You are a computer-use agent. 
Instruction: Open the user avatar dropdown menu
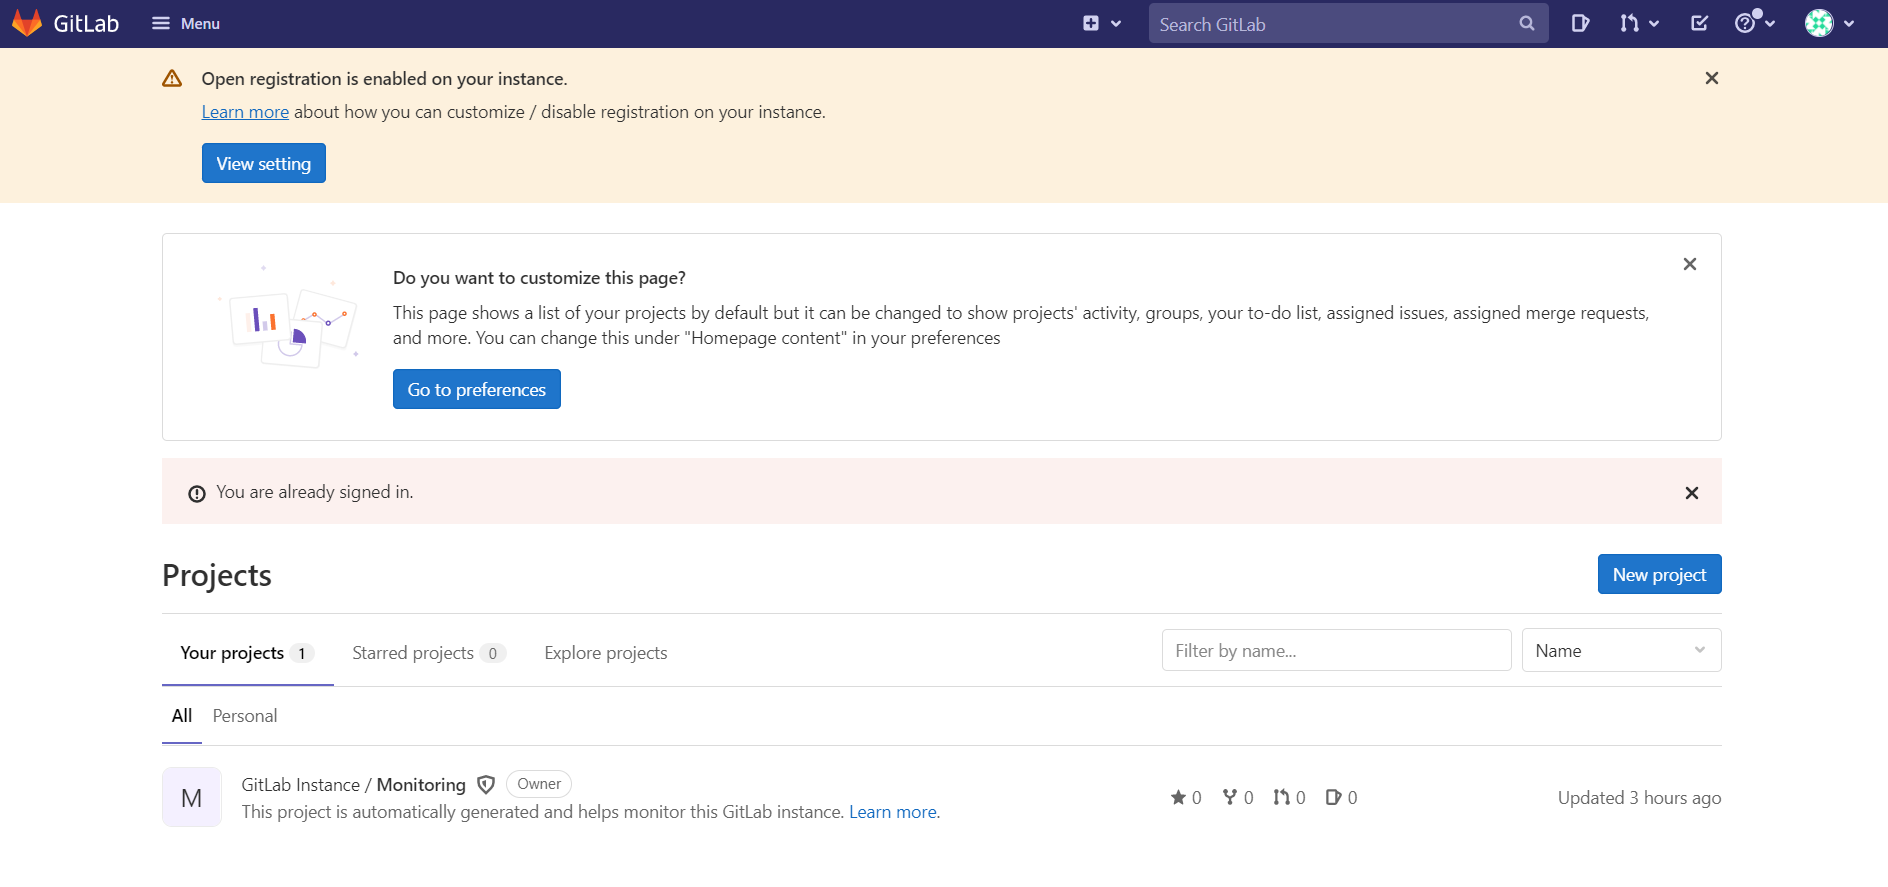click(1829, 23)
